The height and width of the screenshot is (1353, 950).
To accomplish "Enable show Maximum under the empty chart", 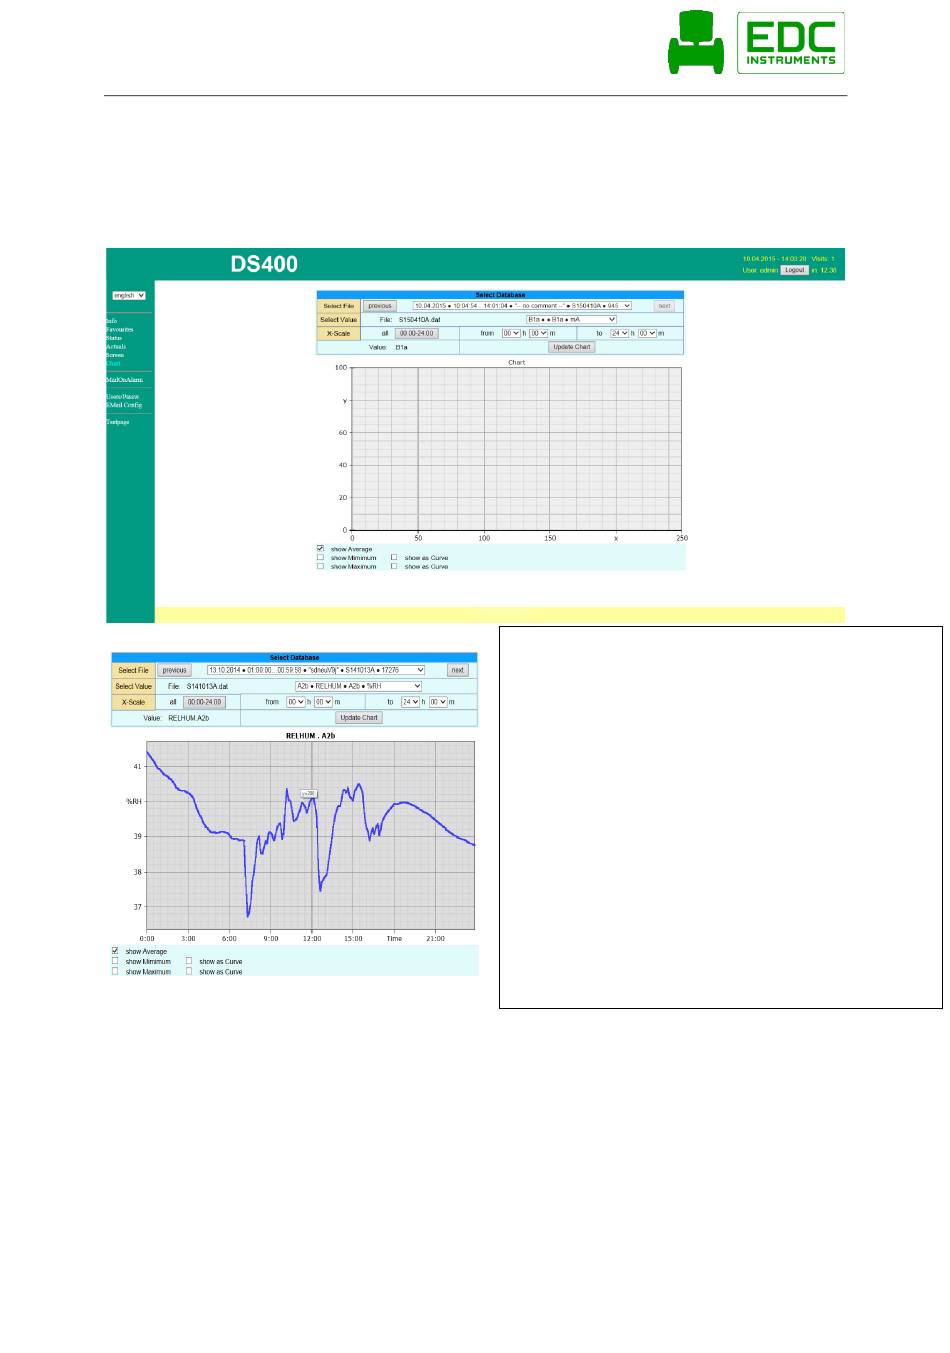I will pyautogui.click(x=320, y=566).
